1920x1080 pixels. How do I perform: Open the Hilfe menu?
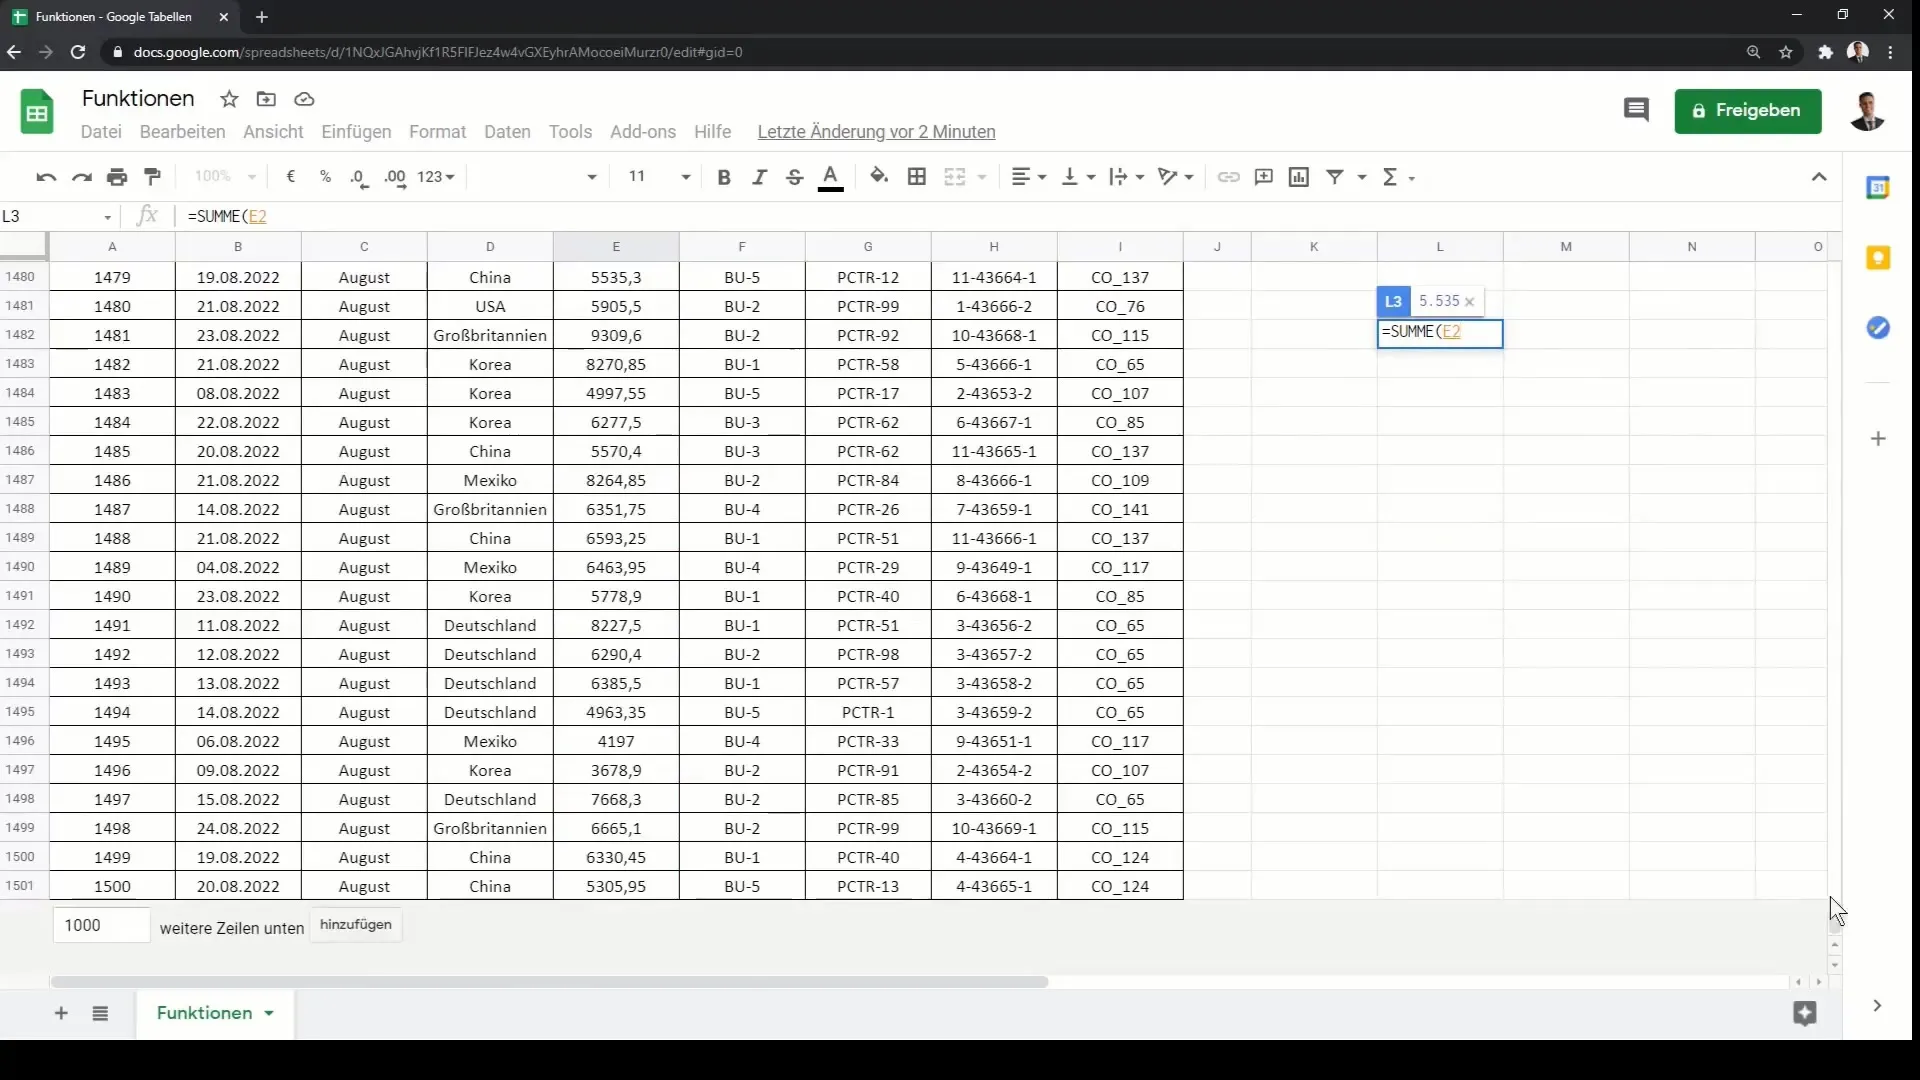[x=712, y=132]
